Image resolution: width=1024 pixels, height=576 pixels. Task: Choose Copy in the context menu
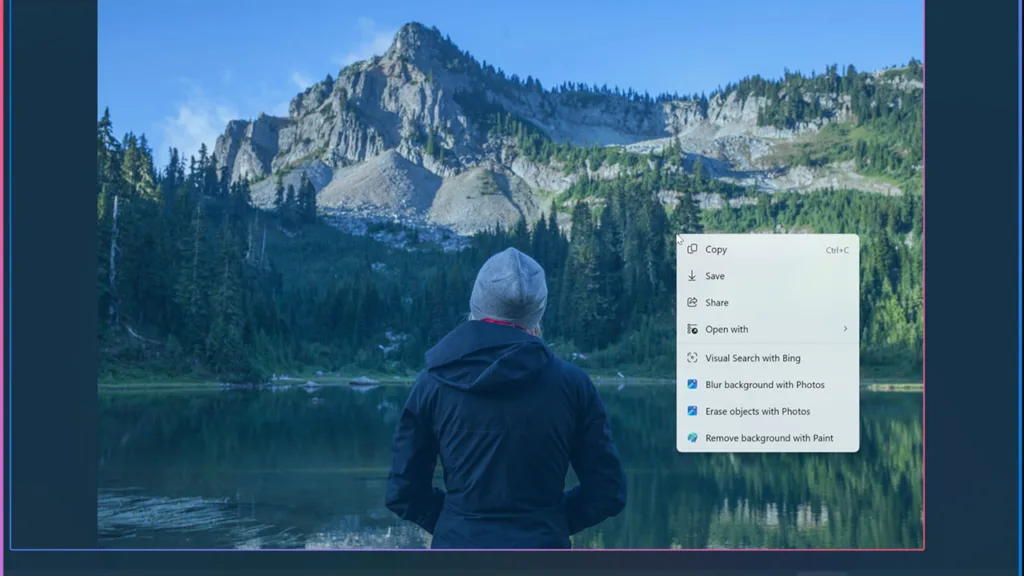pyautogui.click(x=767, y=249)
